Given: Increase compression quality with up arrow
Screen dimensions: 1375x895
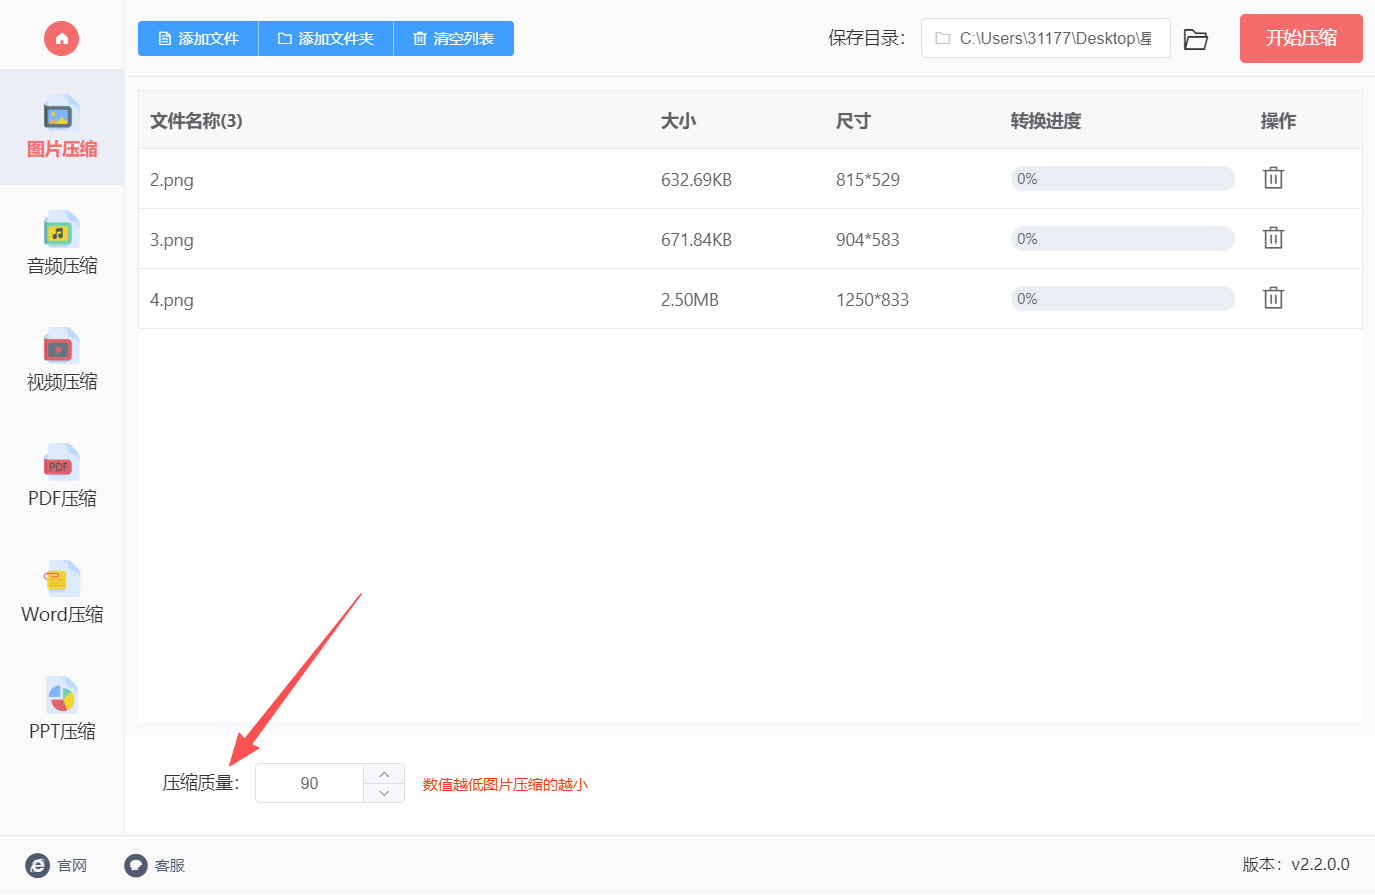Looking at the screenshot, I should [384, 774].
